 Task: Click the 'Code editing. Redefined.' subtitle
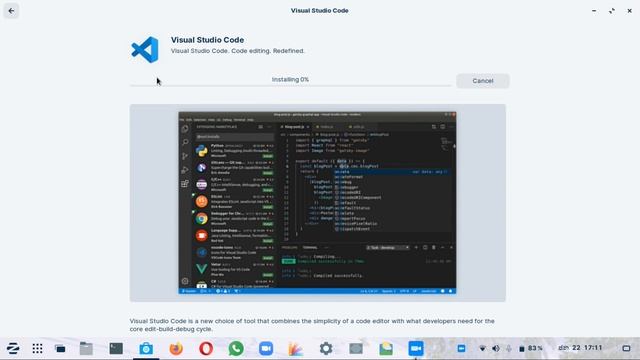click(x=268, y=51)
